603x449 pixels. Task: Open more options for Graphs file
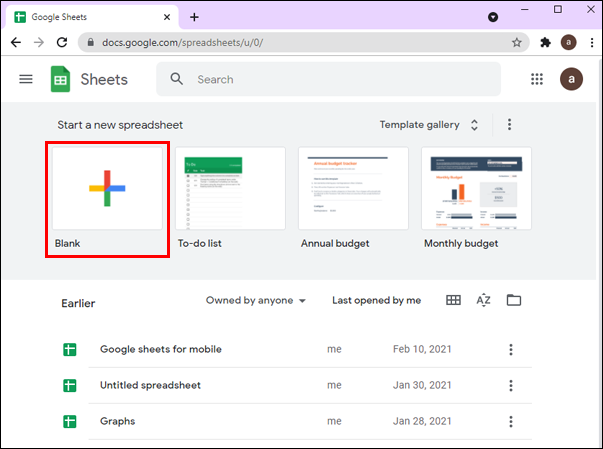pyautogui.click(x=511, y=421)
